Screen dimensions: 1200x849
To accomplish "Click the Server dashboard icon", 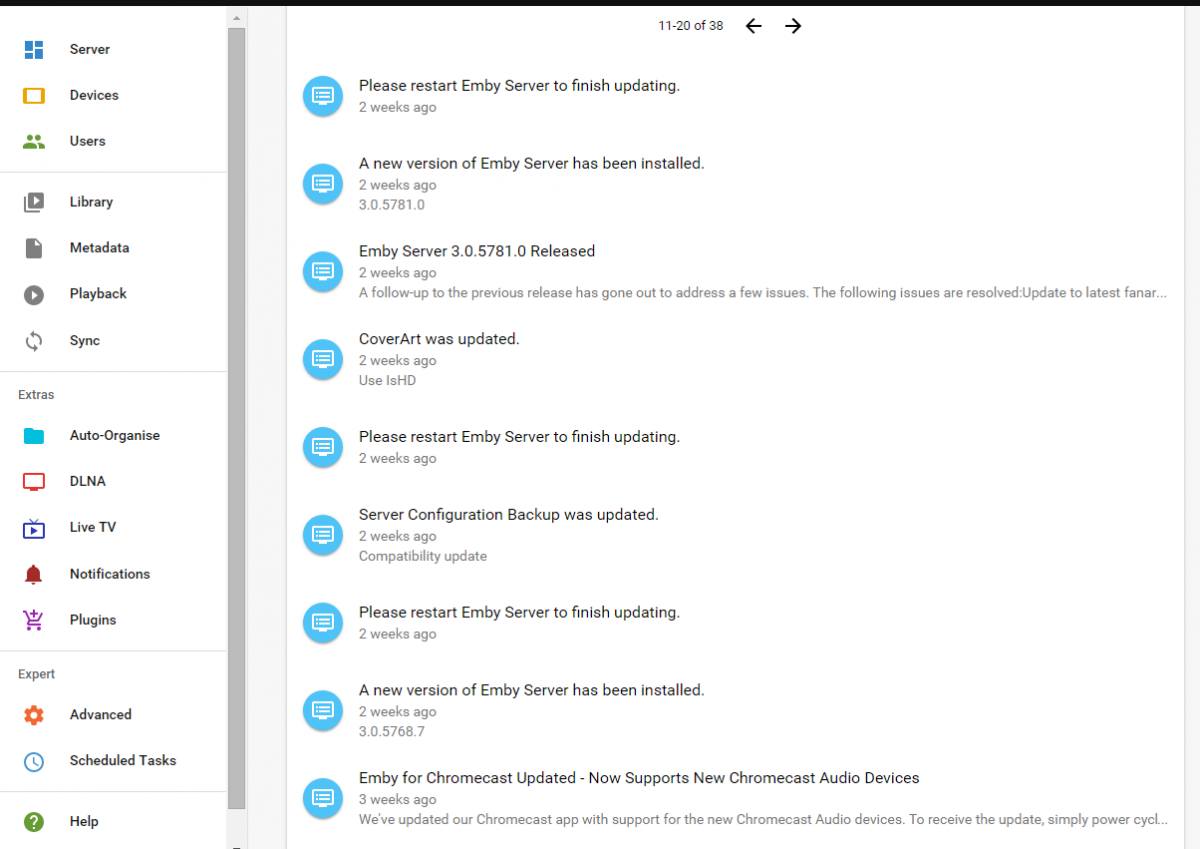I will click(x=34, y=49).
